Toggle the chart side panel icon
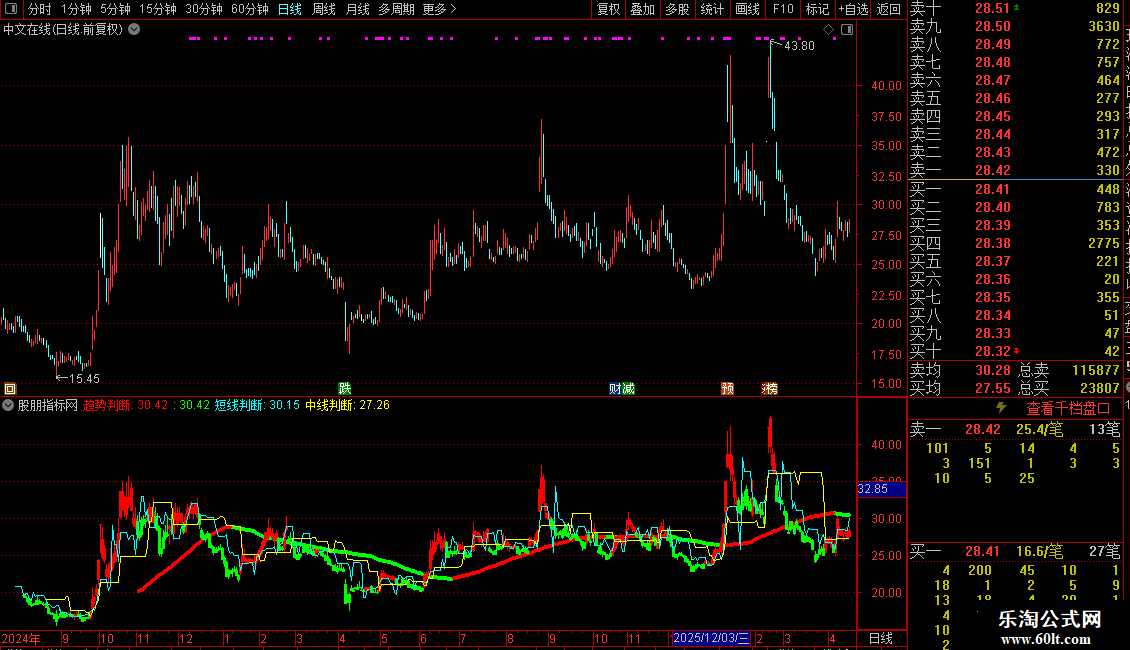 [847, 30]
